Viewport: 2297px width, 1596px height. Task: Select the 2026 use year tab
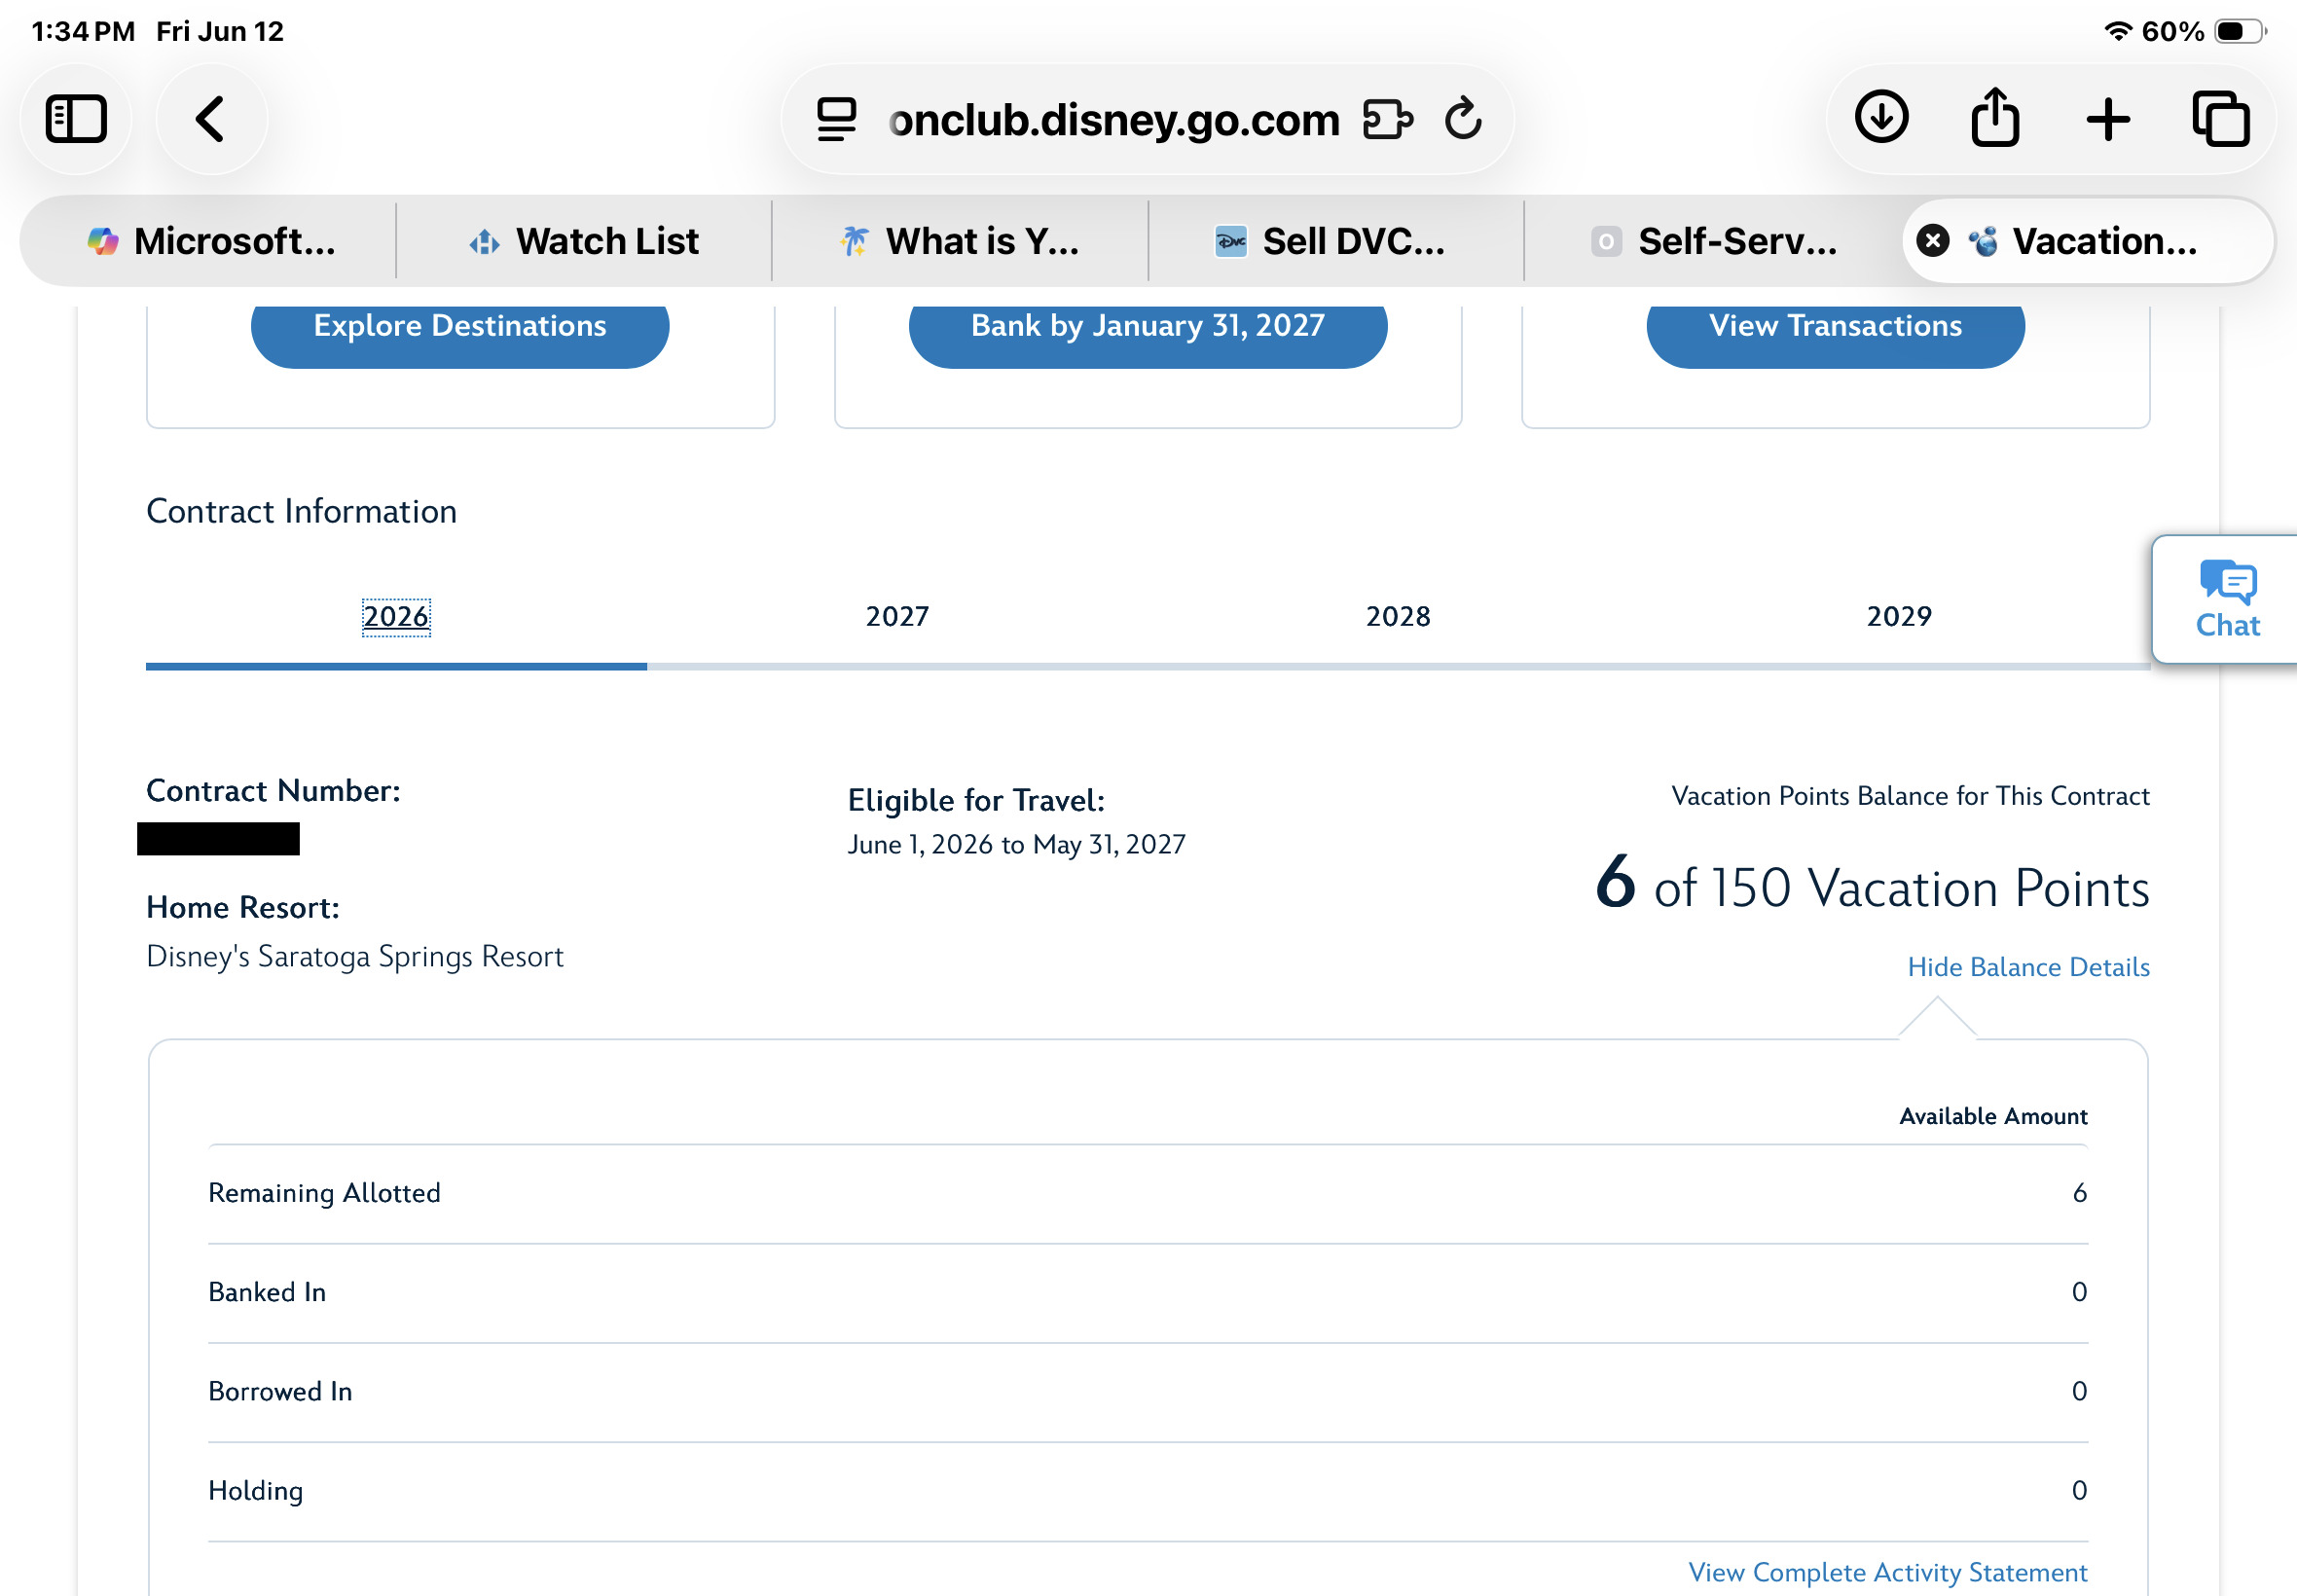point(396,616)
